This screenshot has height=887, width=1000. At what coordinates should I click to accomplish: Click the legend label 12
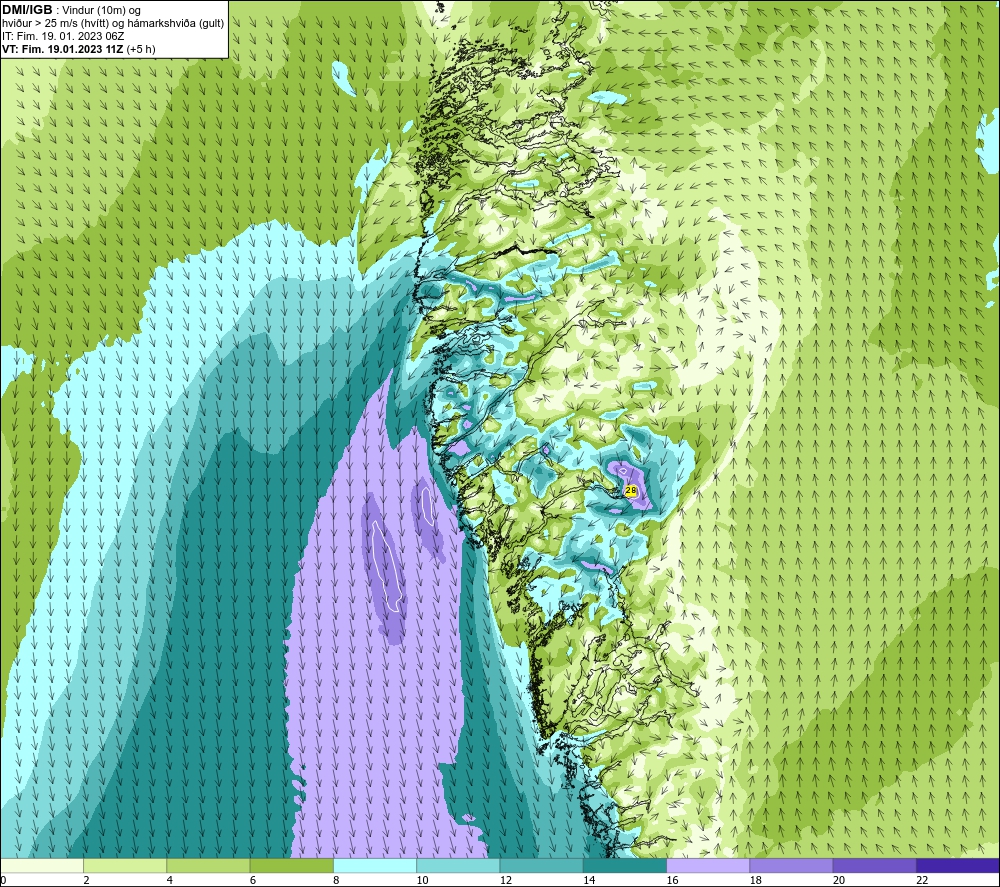point(506,880)
